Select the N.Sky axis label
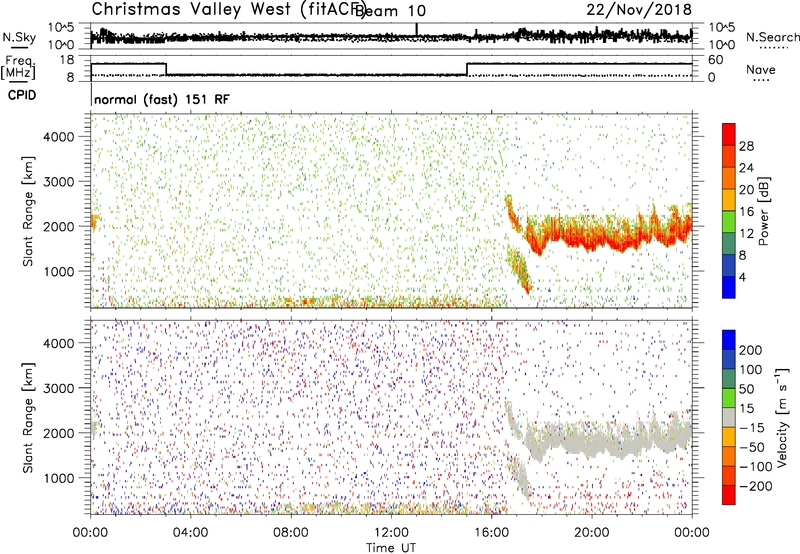Screen dimensions: 800x554 coord(19,37)
